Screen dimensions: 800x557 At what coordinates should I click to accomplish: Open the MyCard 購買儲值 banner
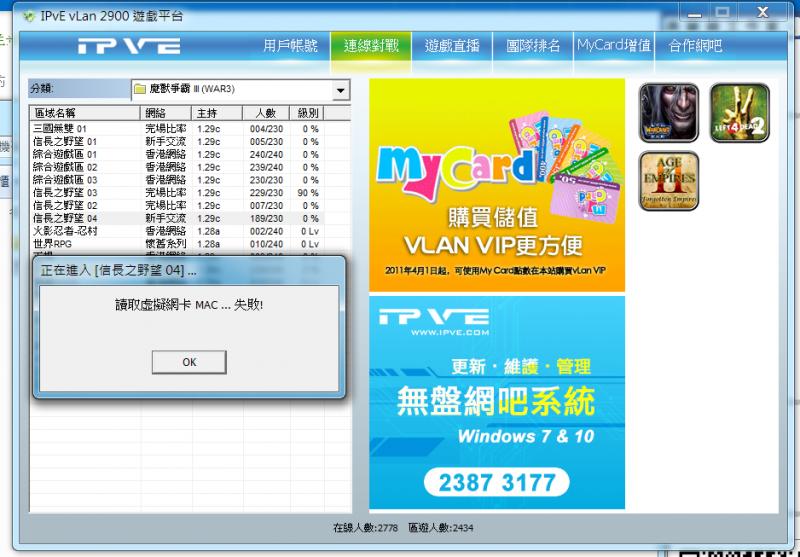pos(497,185)
